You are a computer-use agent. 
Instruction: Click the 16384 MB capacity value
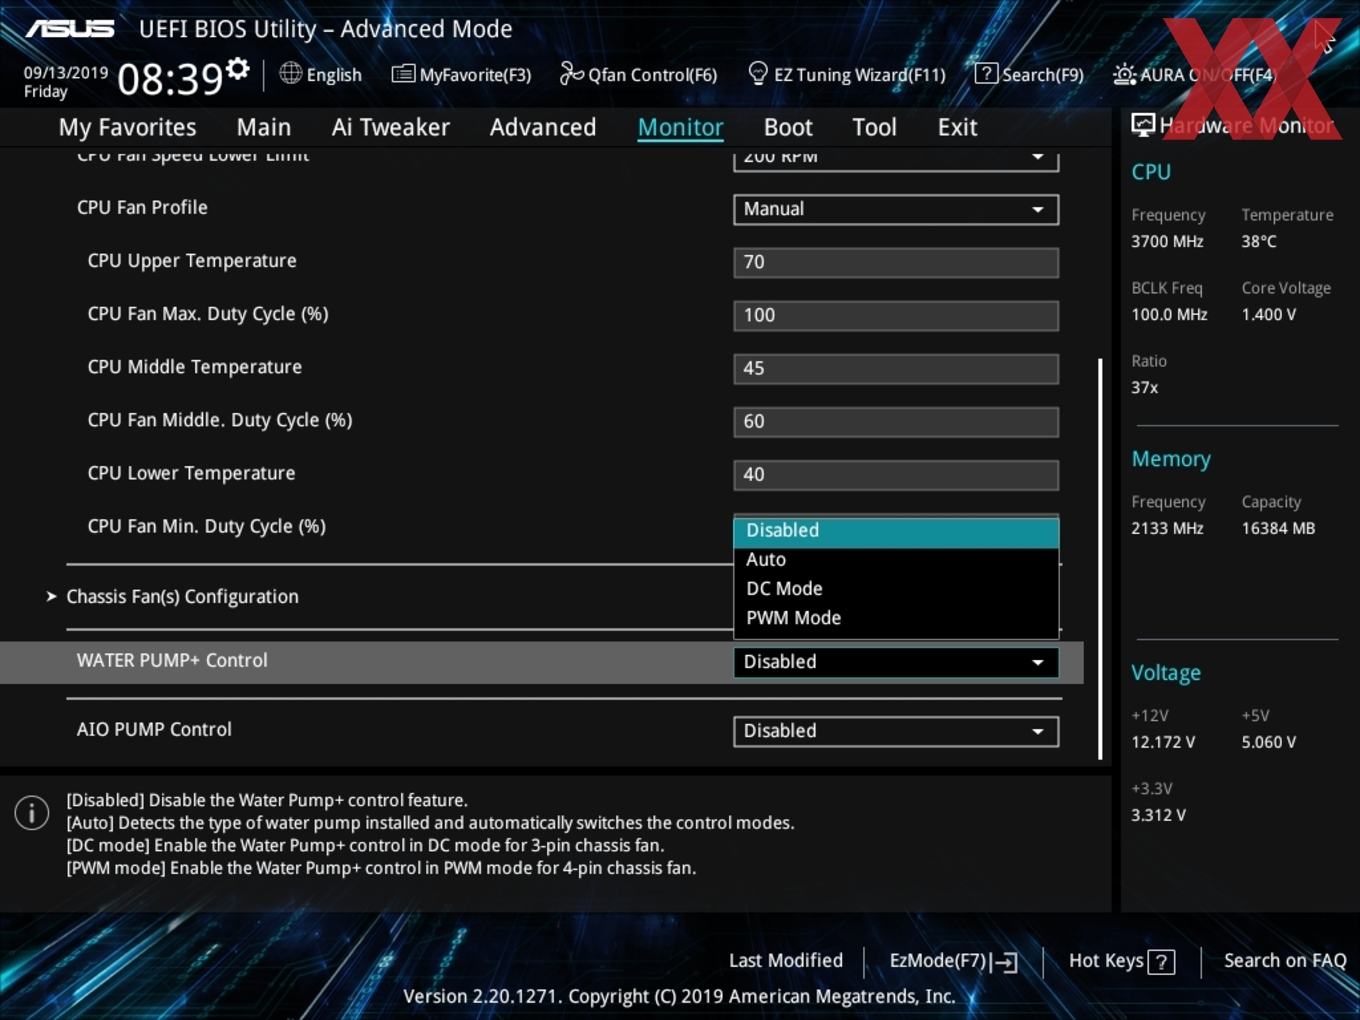pos(1278,529)
